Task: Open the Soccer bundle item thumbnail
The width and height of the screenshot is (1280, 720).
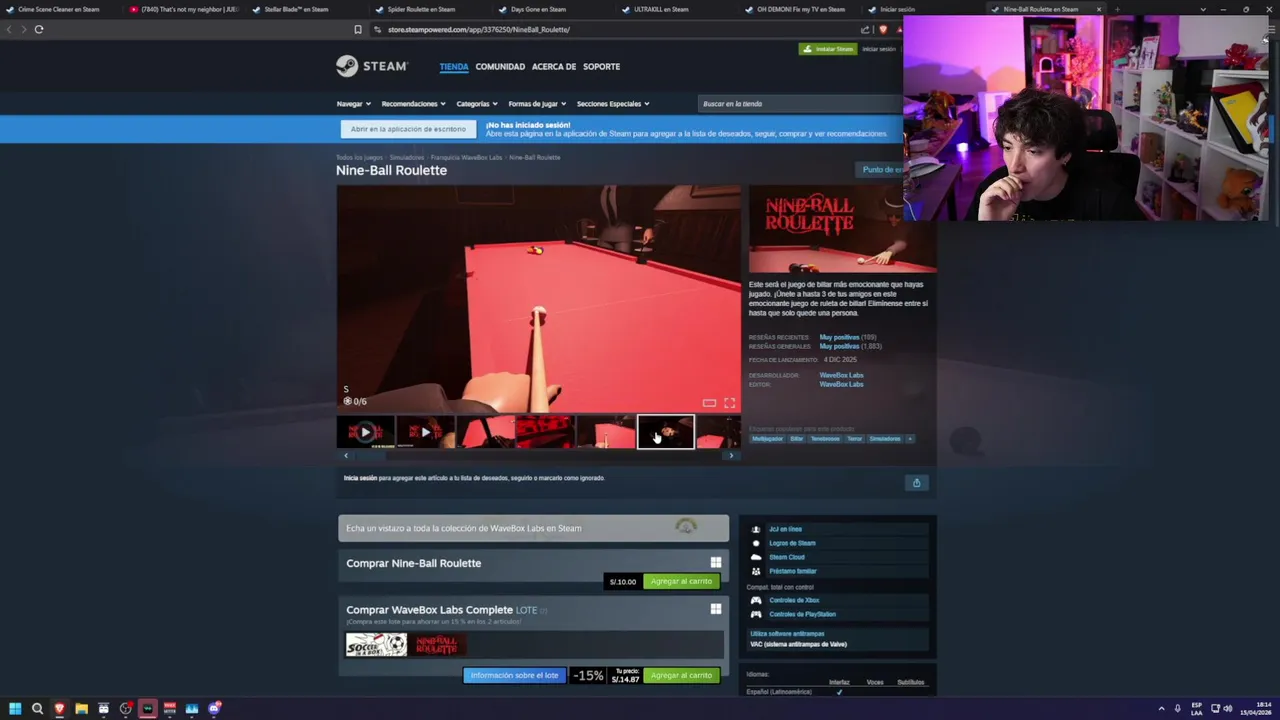Action: point(376,645)
